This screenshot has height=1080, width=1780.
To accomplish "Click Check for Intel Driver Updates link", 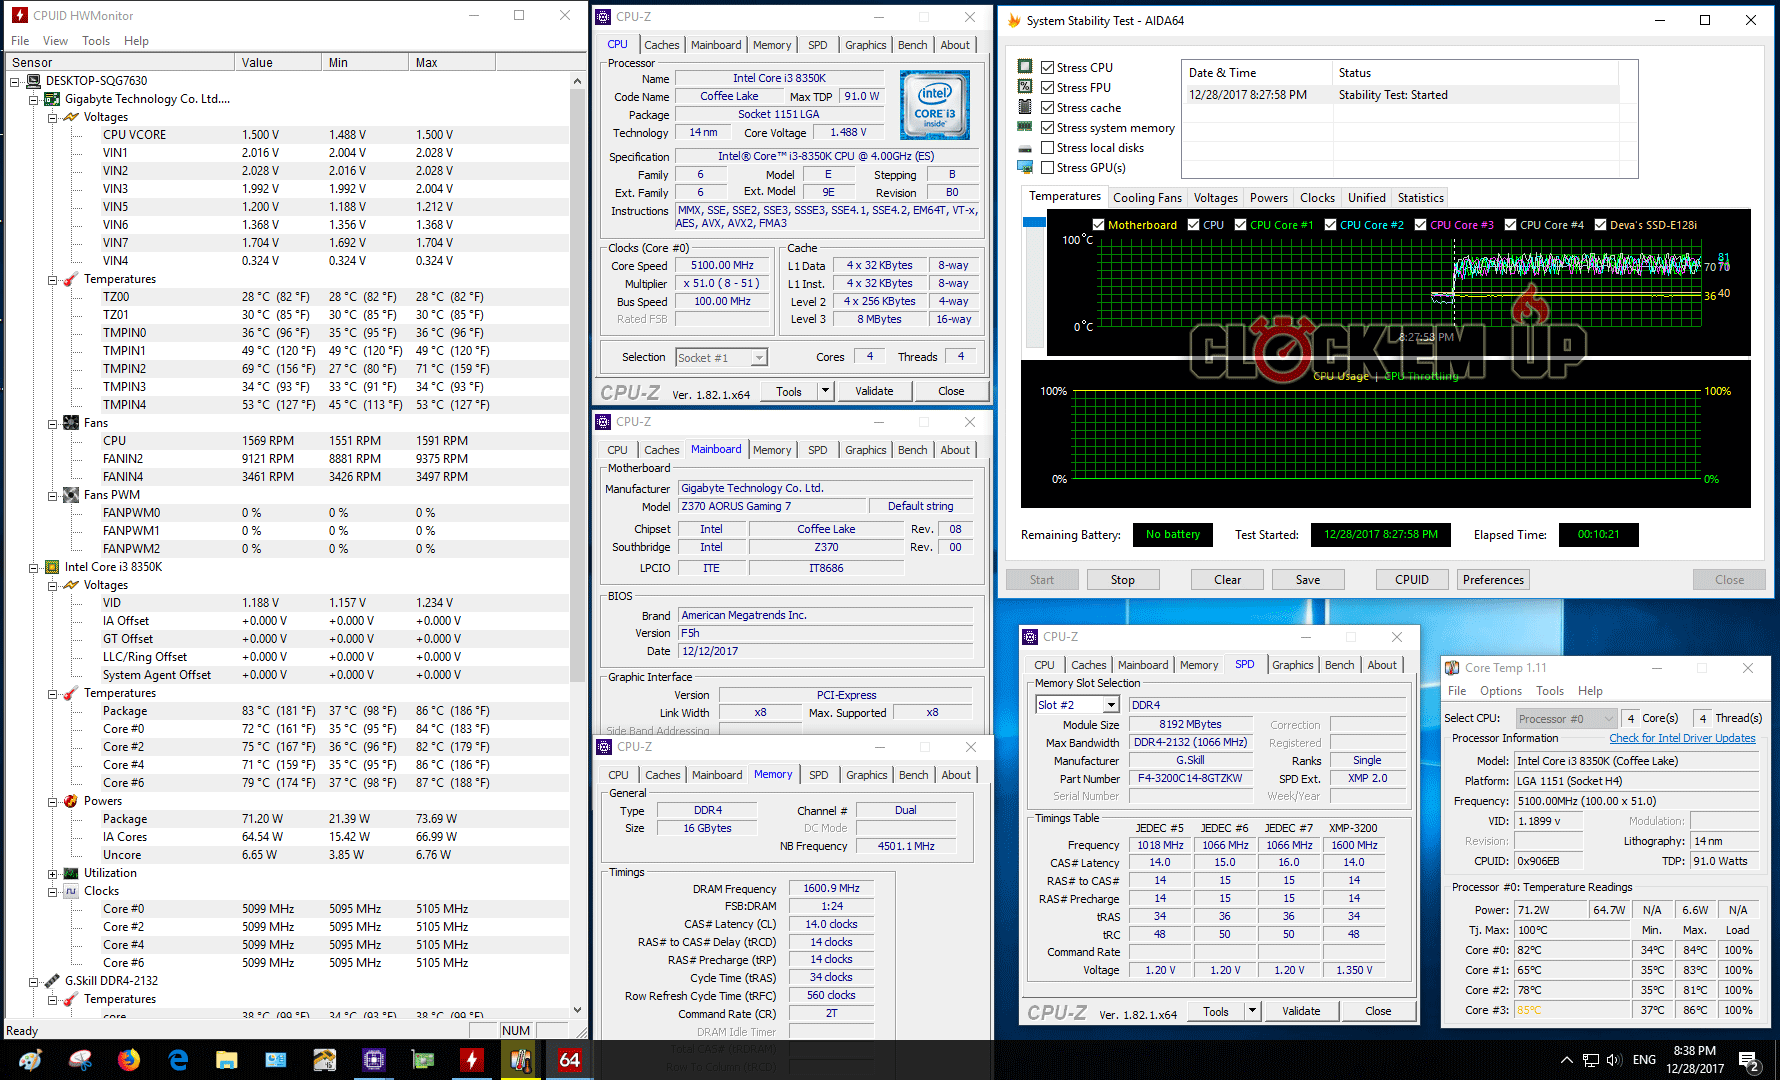I will [1681, 738].
